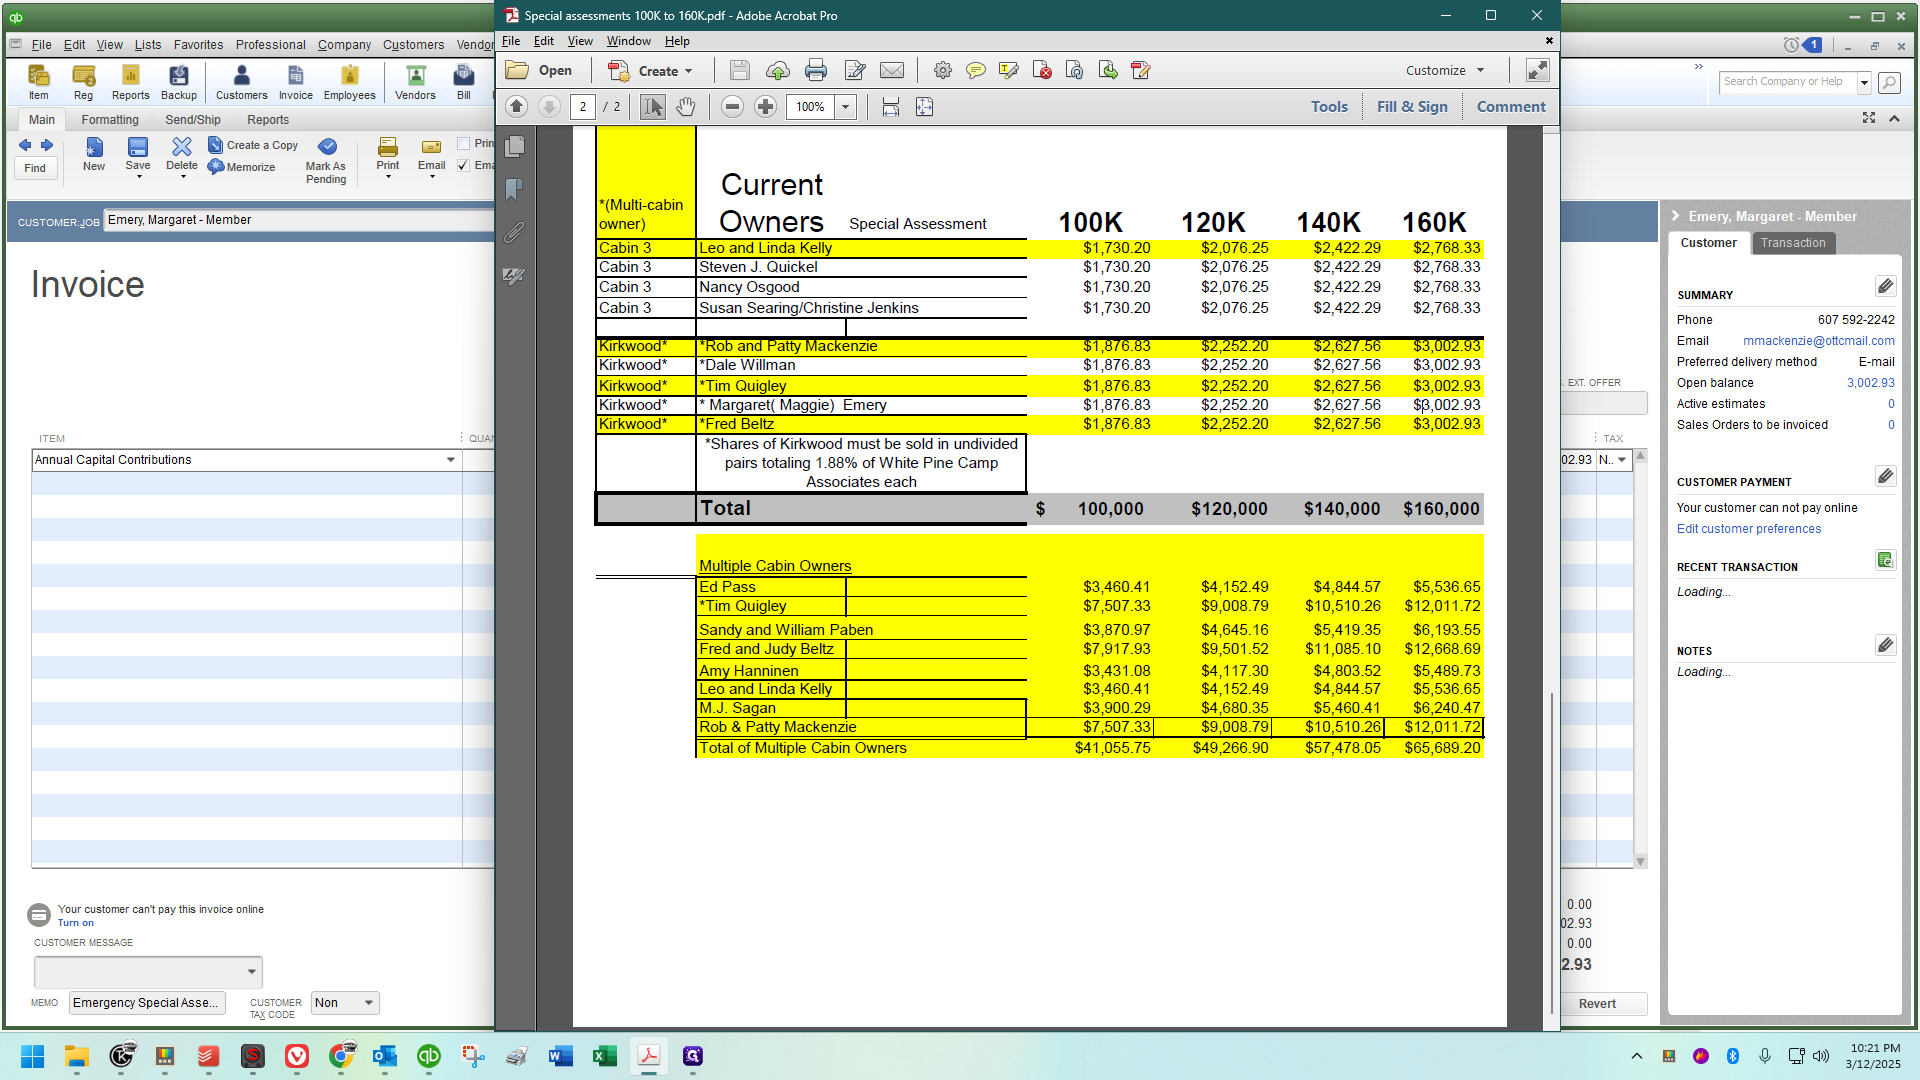
Task: Click the mmackenzie email address link
Action: (1818, 341)
